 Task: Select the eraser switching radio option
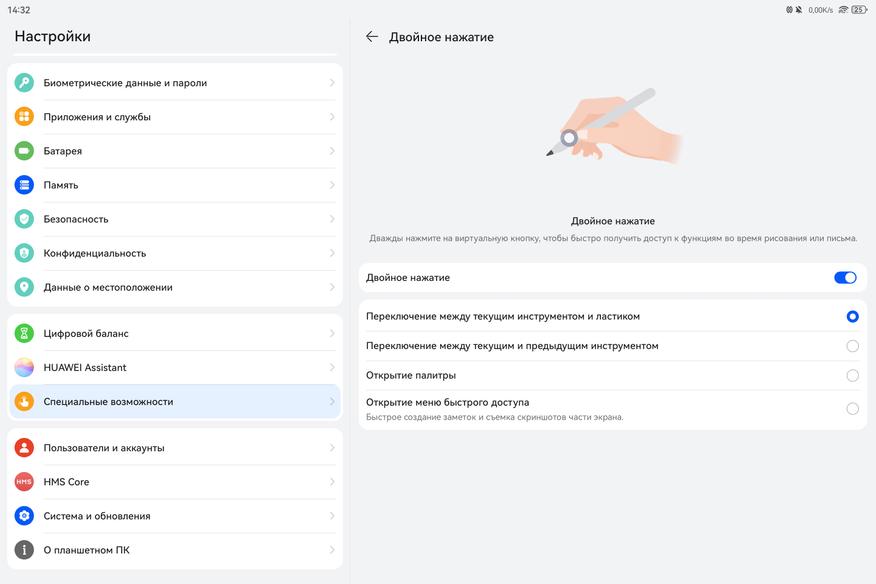(852, 316)
